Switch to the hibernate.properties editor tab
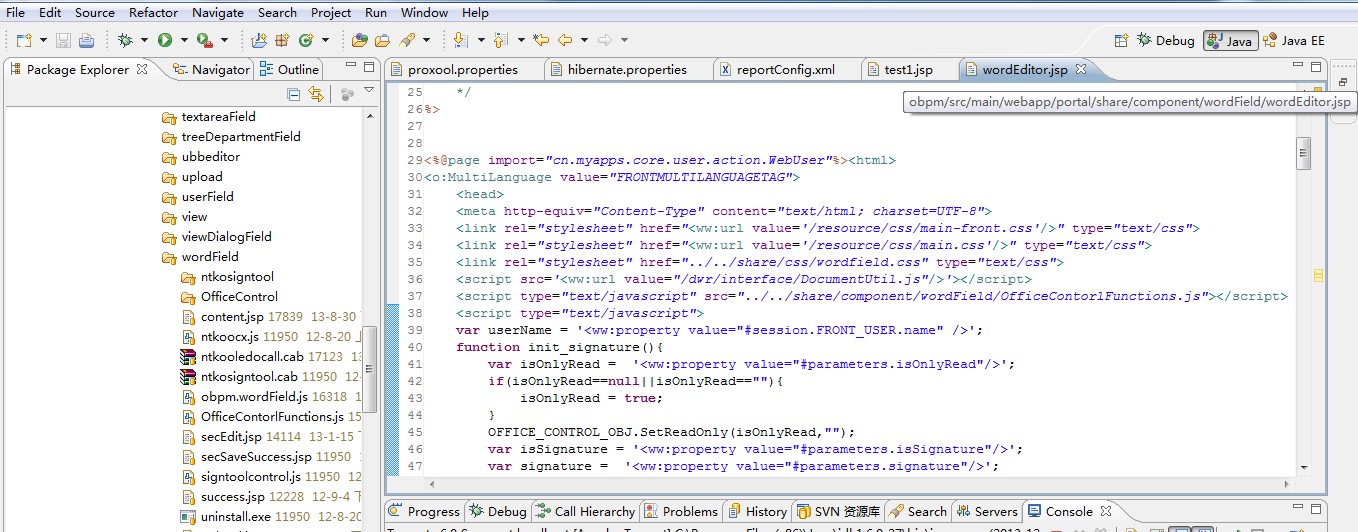This screenshot has height=532, width=1358. (x=627, y=69)
